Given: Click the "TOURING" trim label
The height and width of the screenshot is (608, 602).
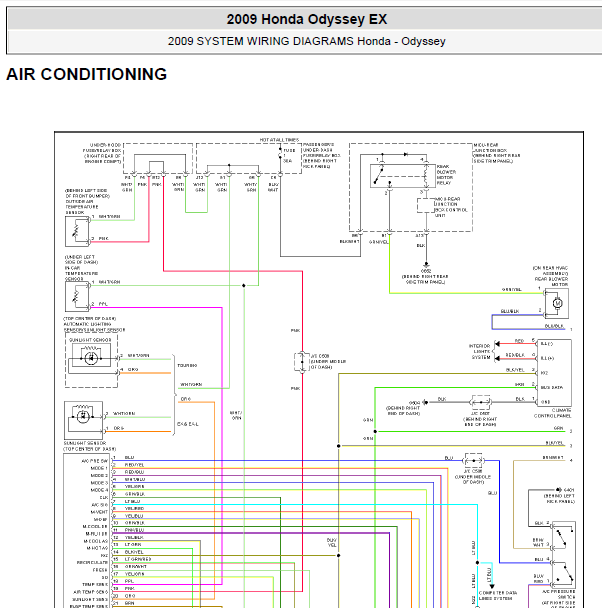Looking at the screenshot, I should 187,366.
